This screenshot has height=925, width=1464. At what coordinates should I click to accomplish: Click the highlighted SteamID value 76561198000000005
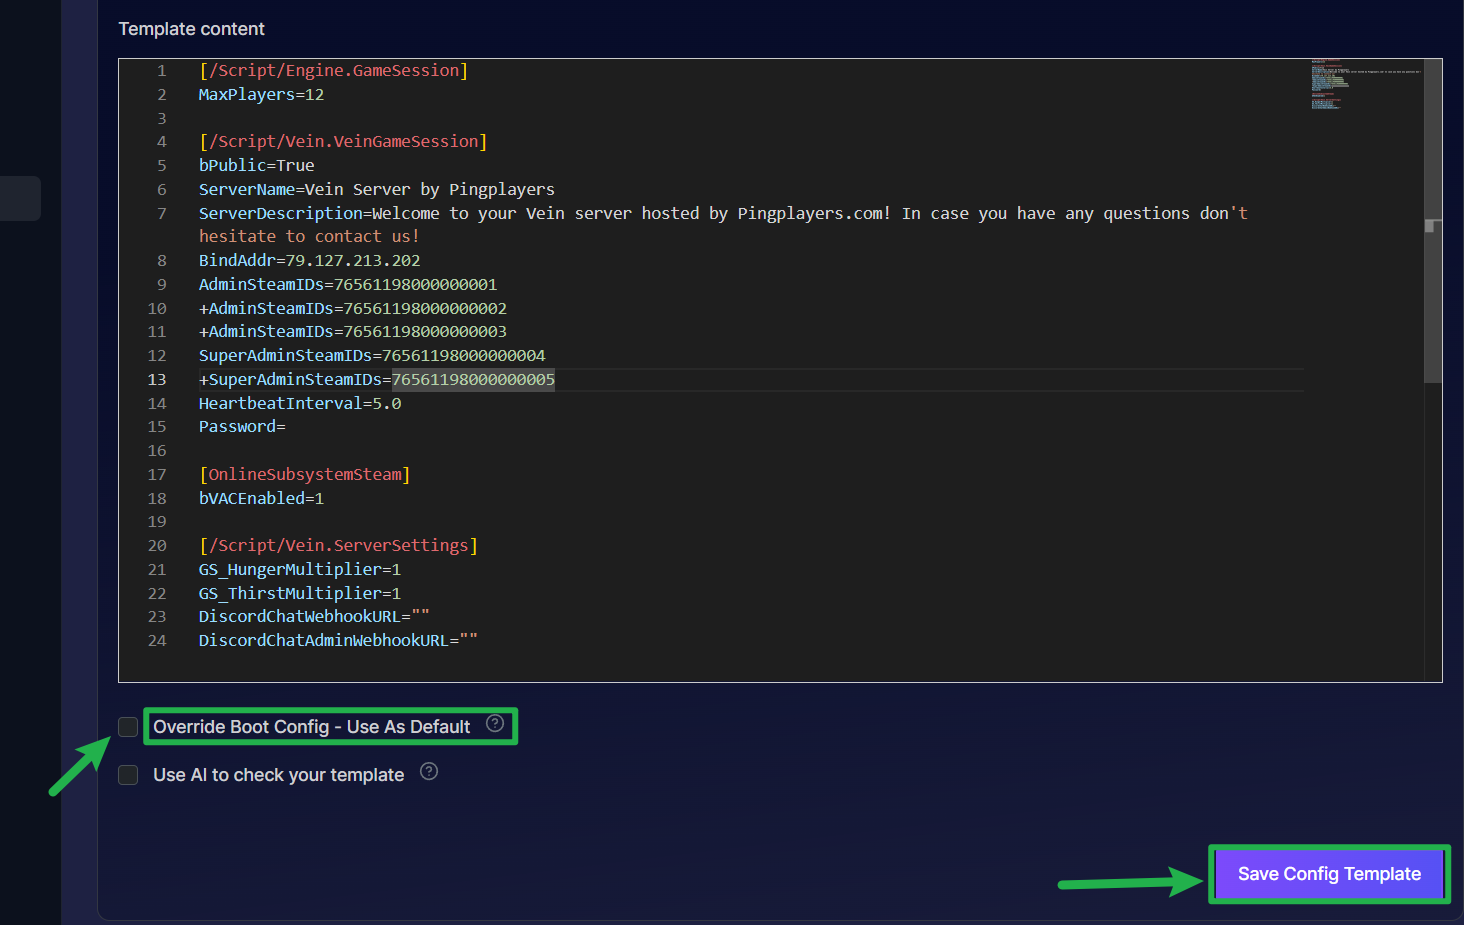click(473, 380)
